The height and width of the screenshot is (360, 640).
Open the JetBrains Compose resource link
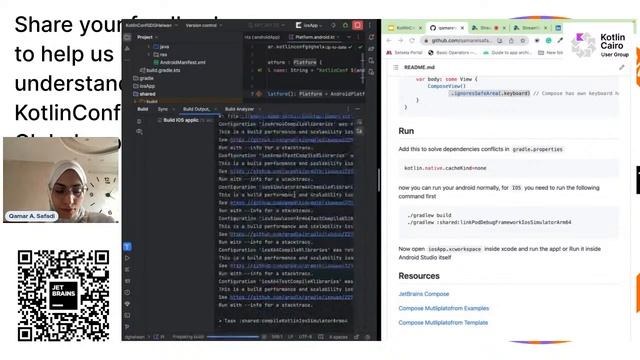point(424,294)
